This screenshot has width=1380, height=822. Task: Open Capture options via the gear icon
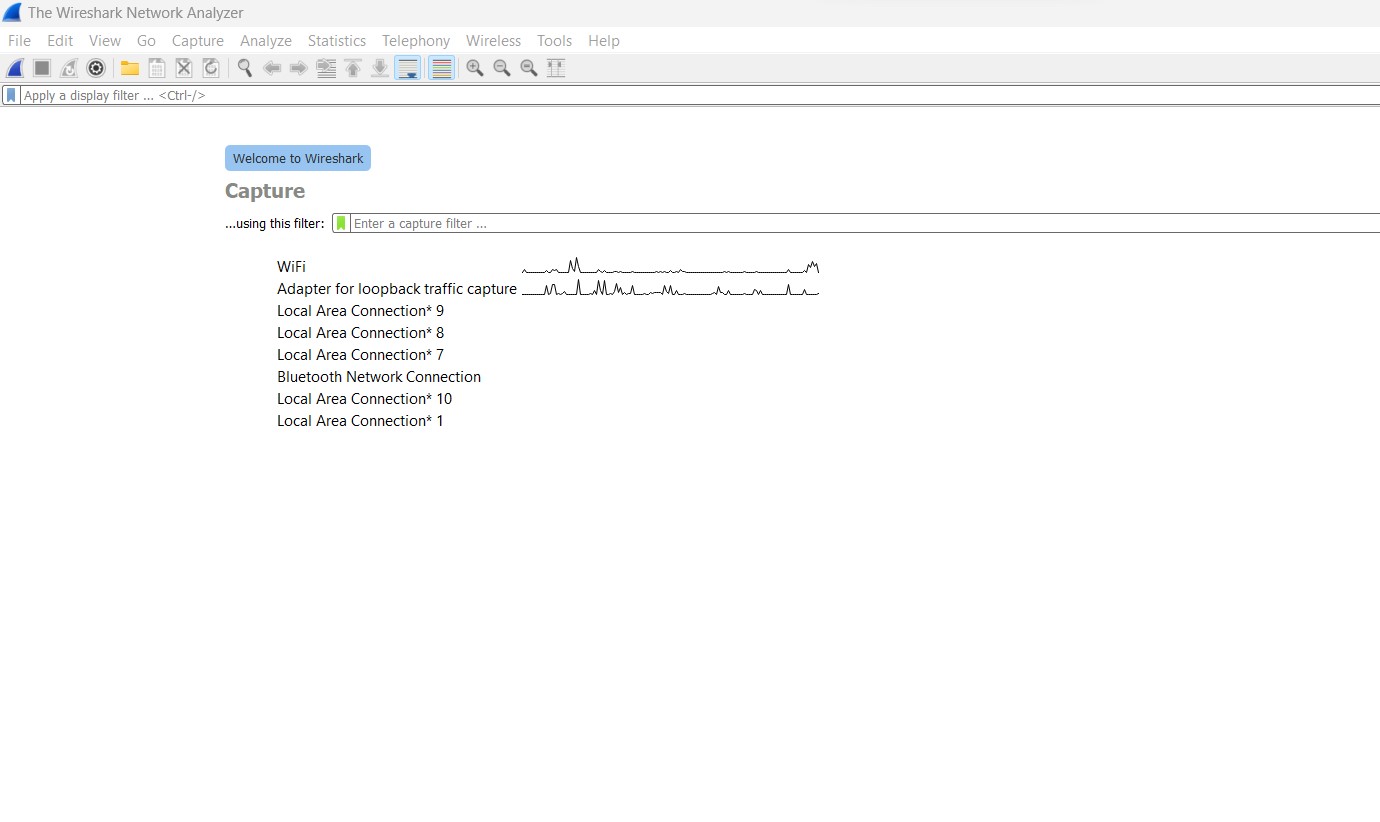tap(95, 68)
